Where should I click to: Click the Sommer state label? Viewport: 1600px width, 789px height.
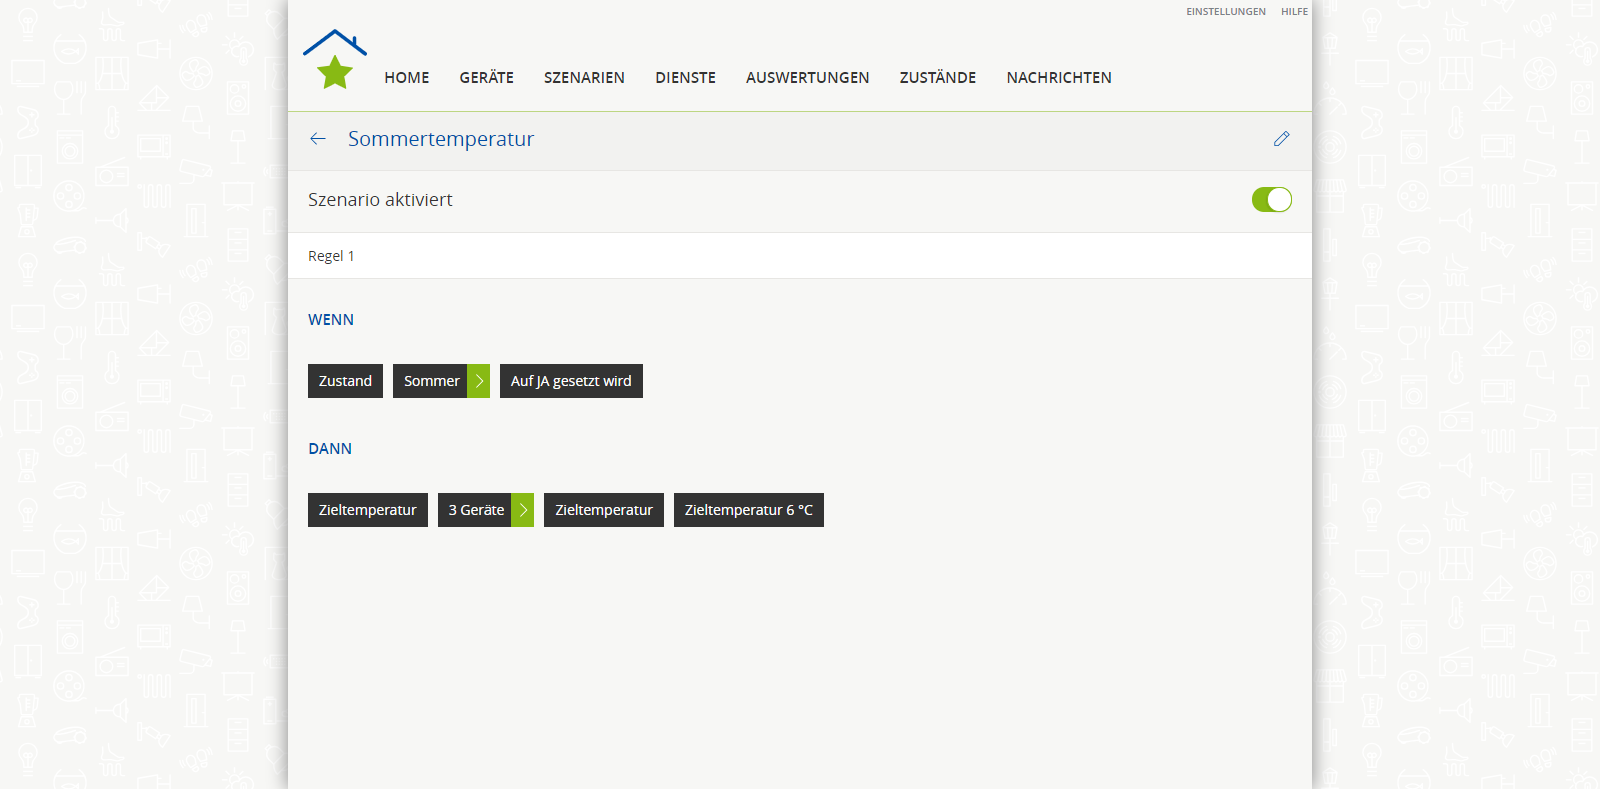click(431, 381)
